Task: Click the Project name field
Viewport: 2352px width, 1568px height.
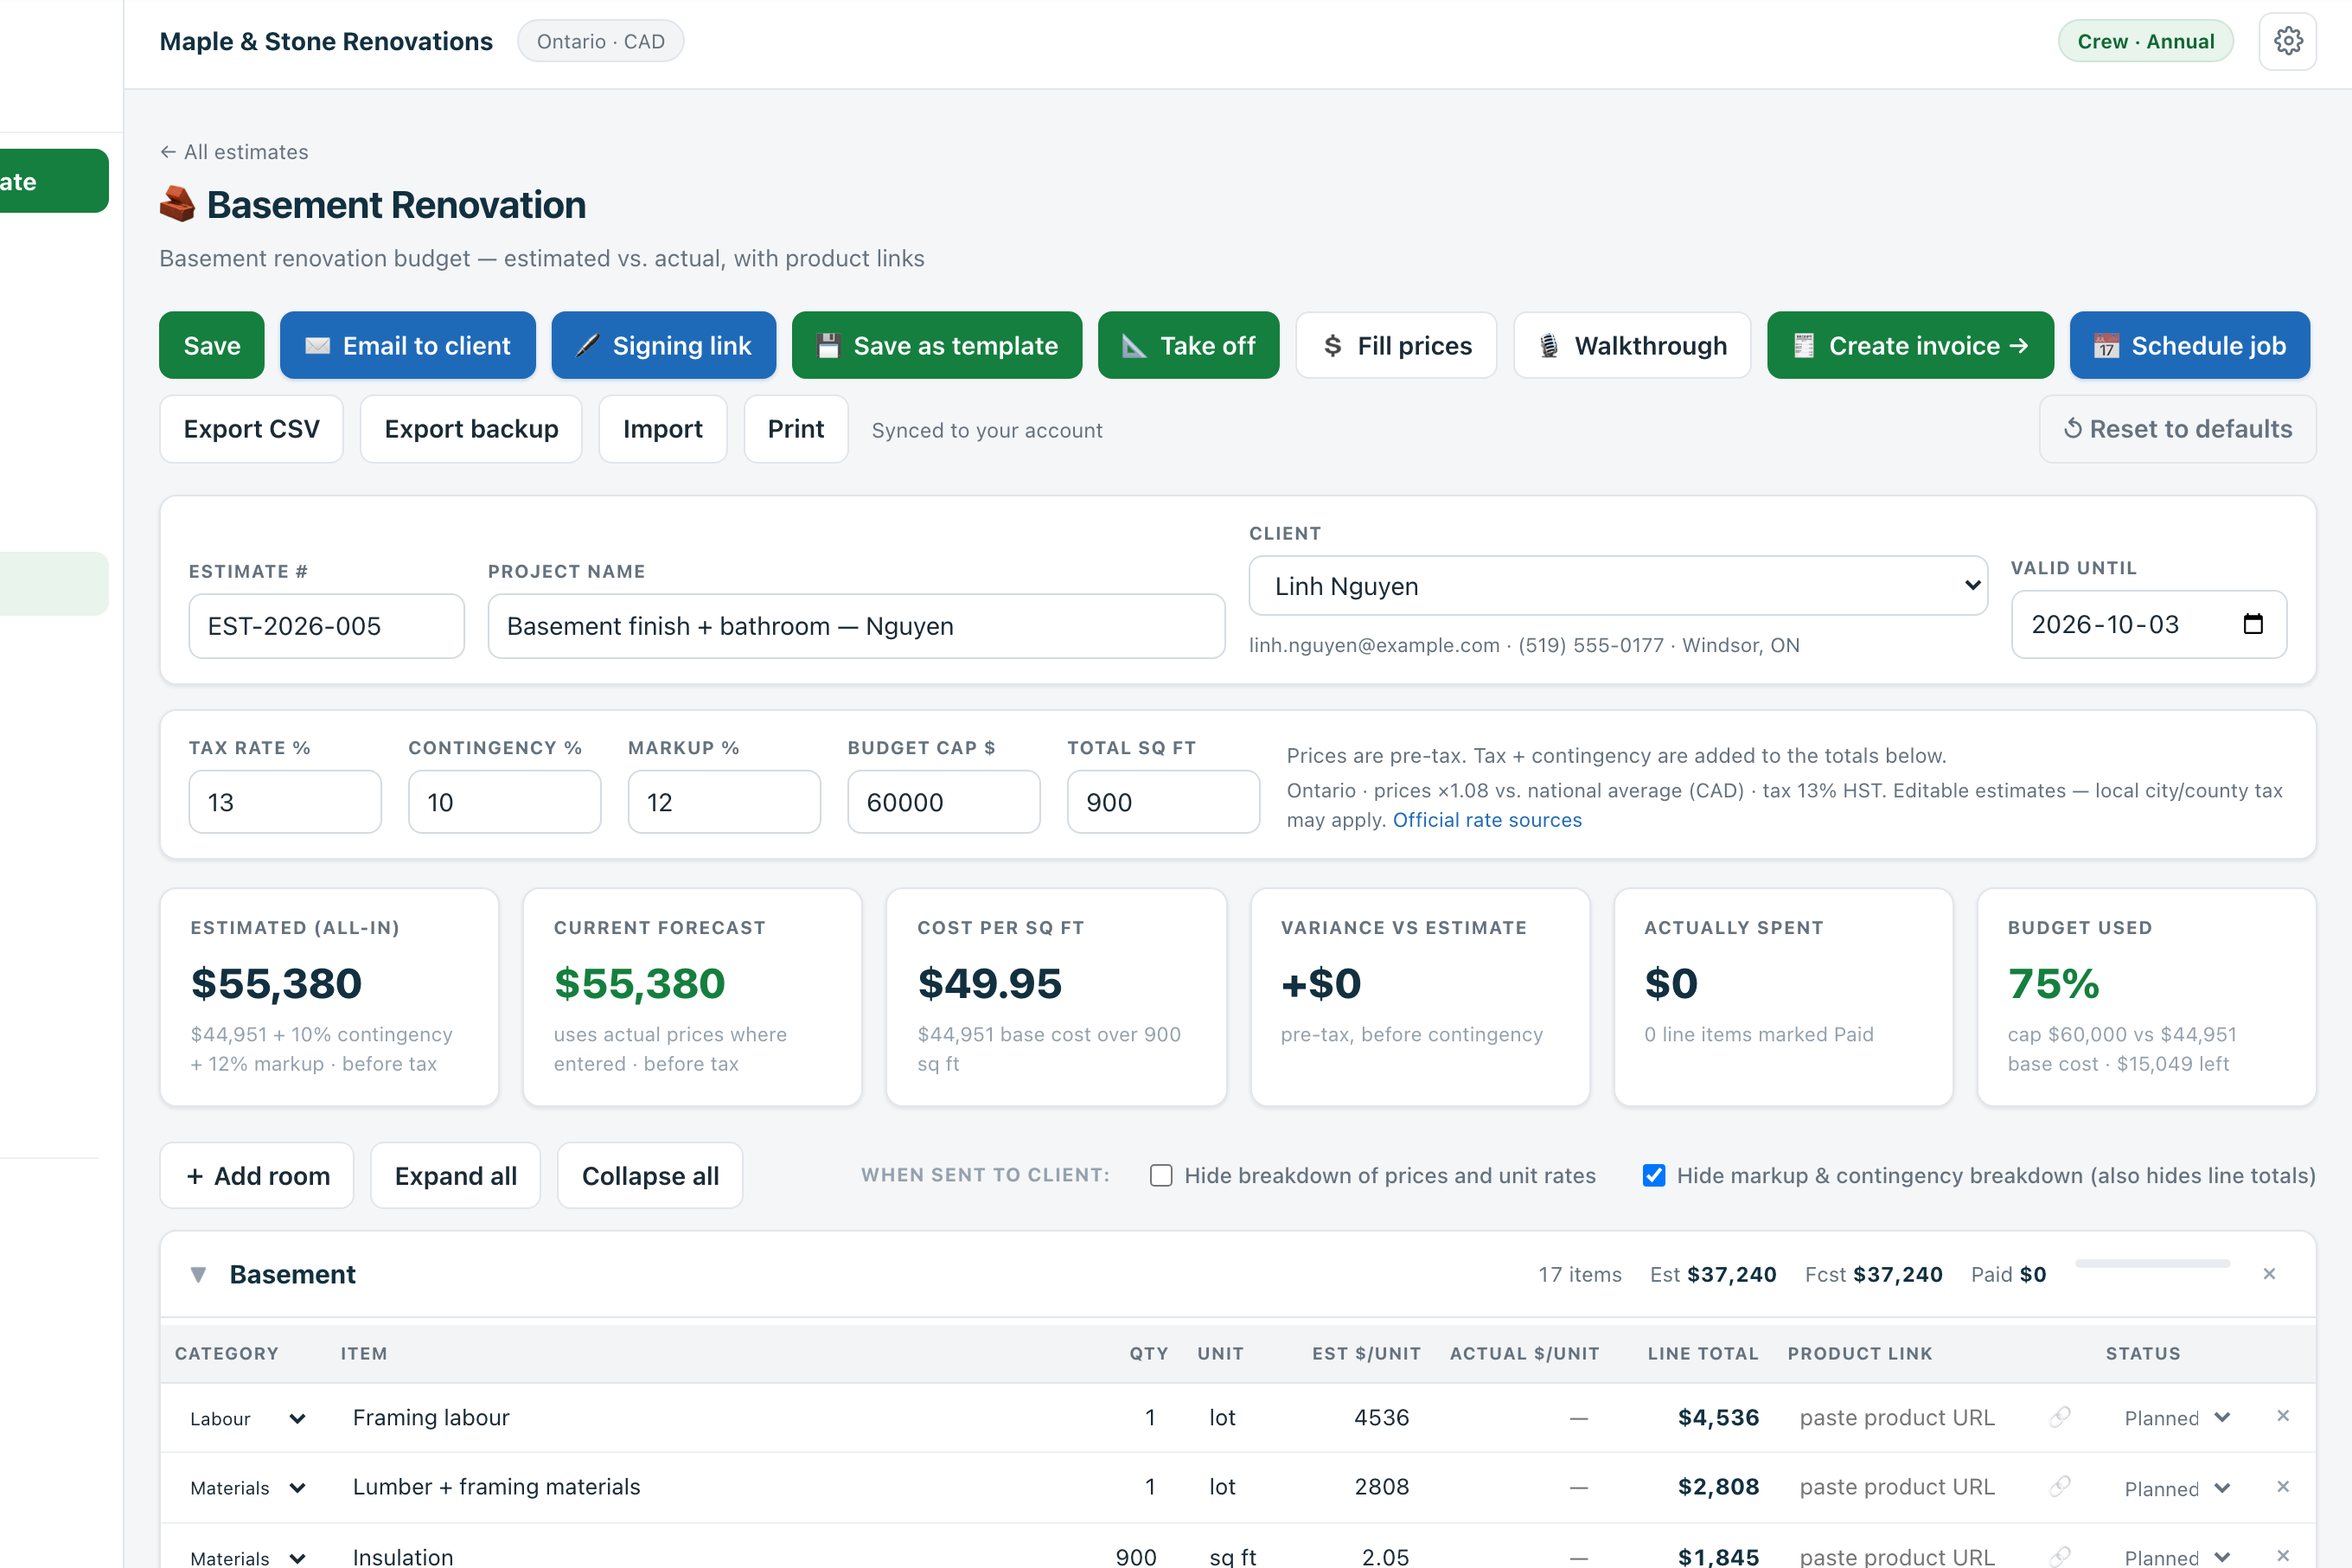Action: (x=856, y=626)
